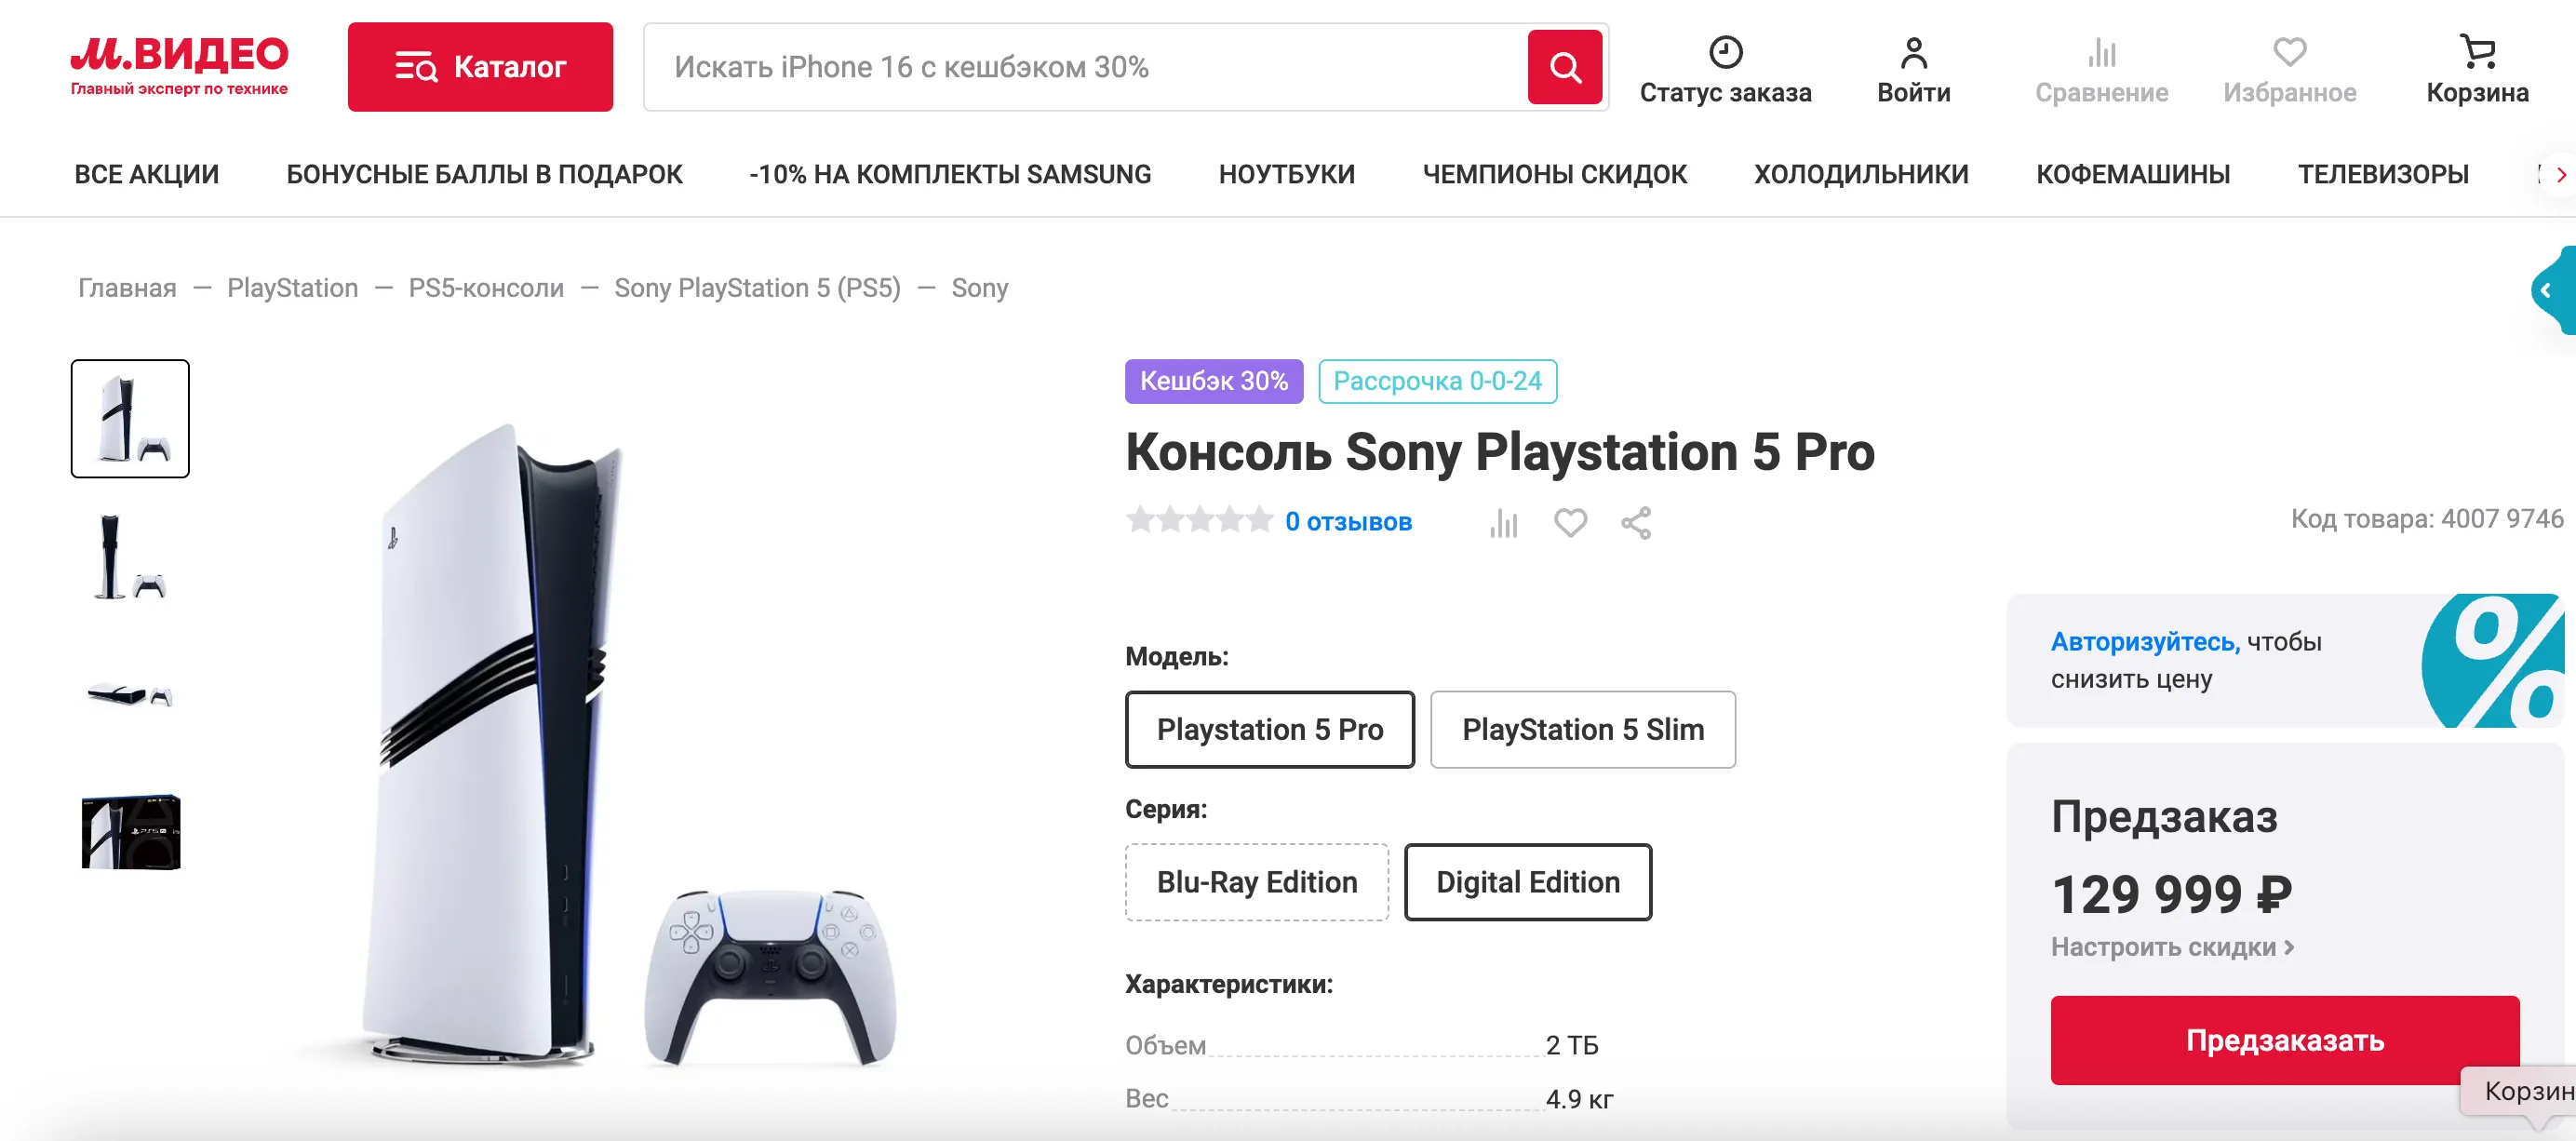The image size is (2576, 1141).
Task: Open the Каталог catalog button
Action: (x=480, y=67)
